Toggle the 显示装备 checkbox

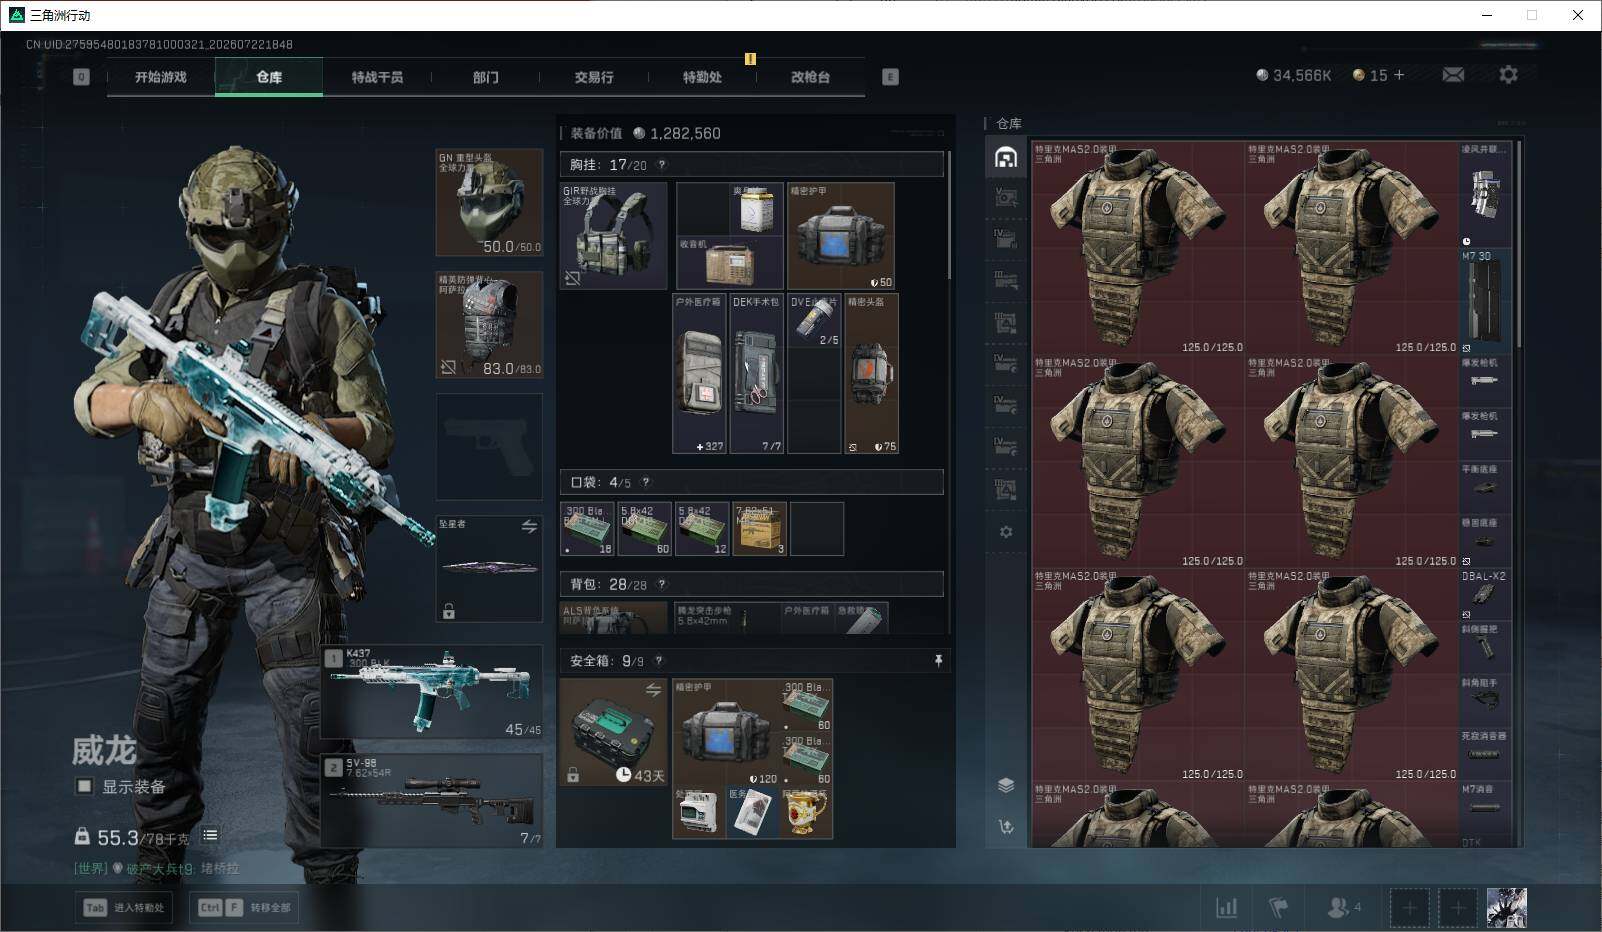(85, 787)
